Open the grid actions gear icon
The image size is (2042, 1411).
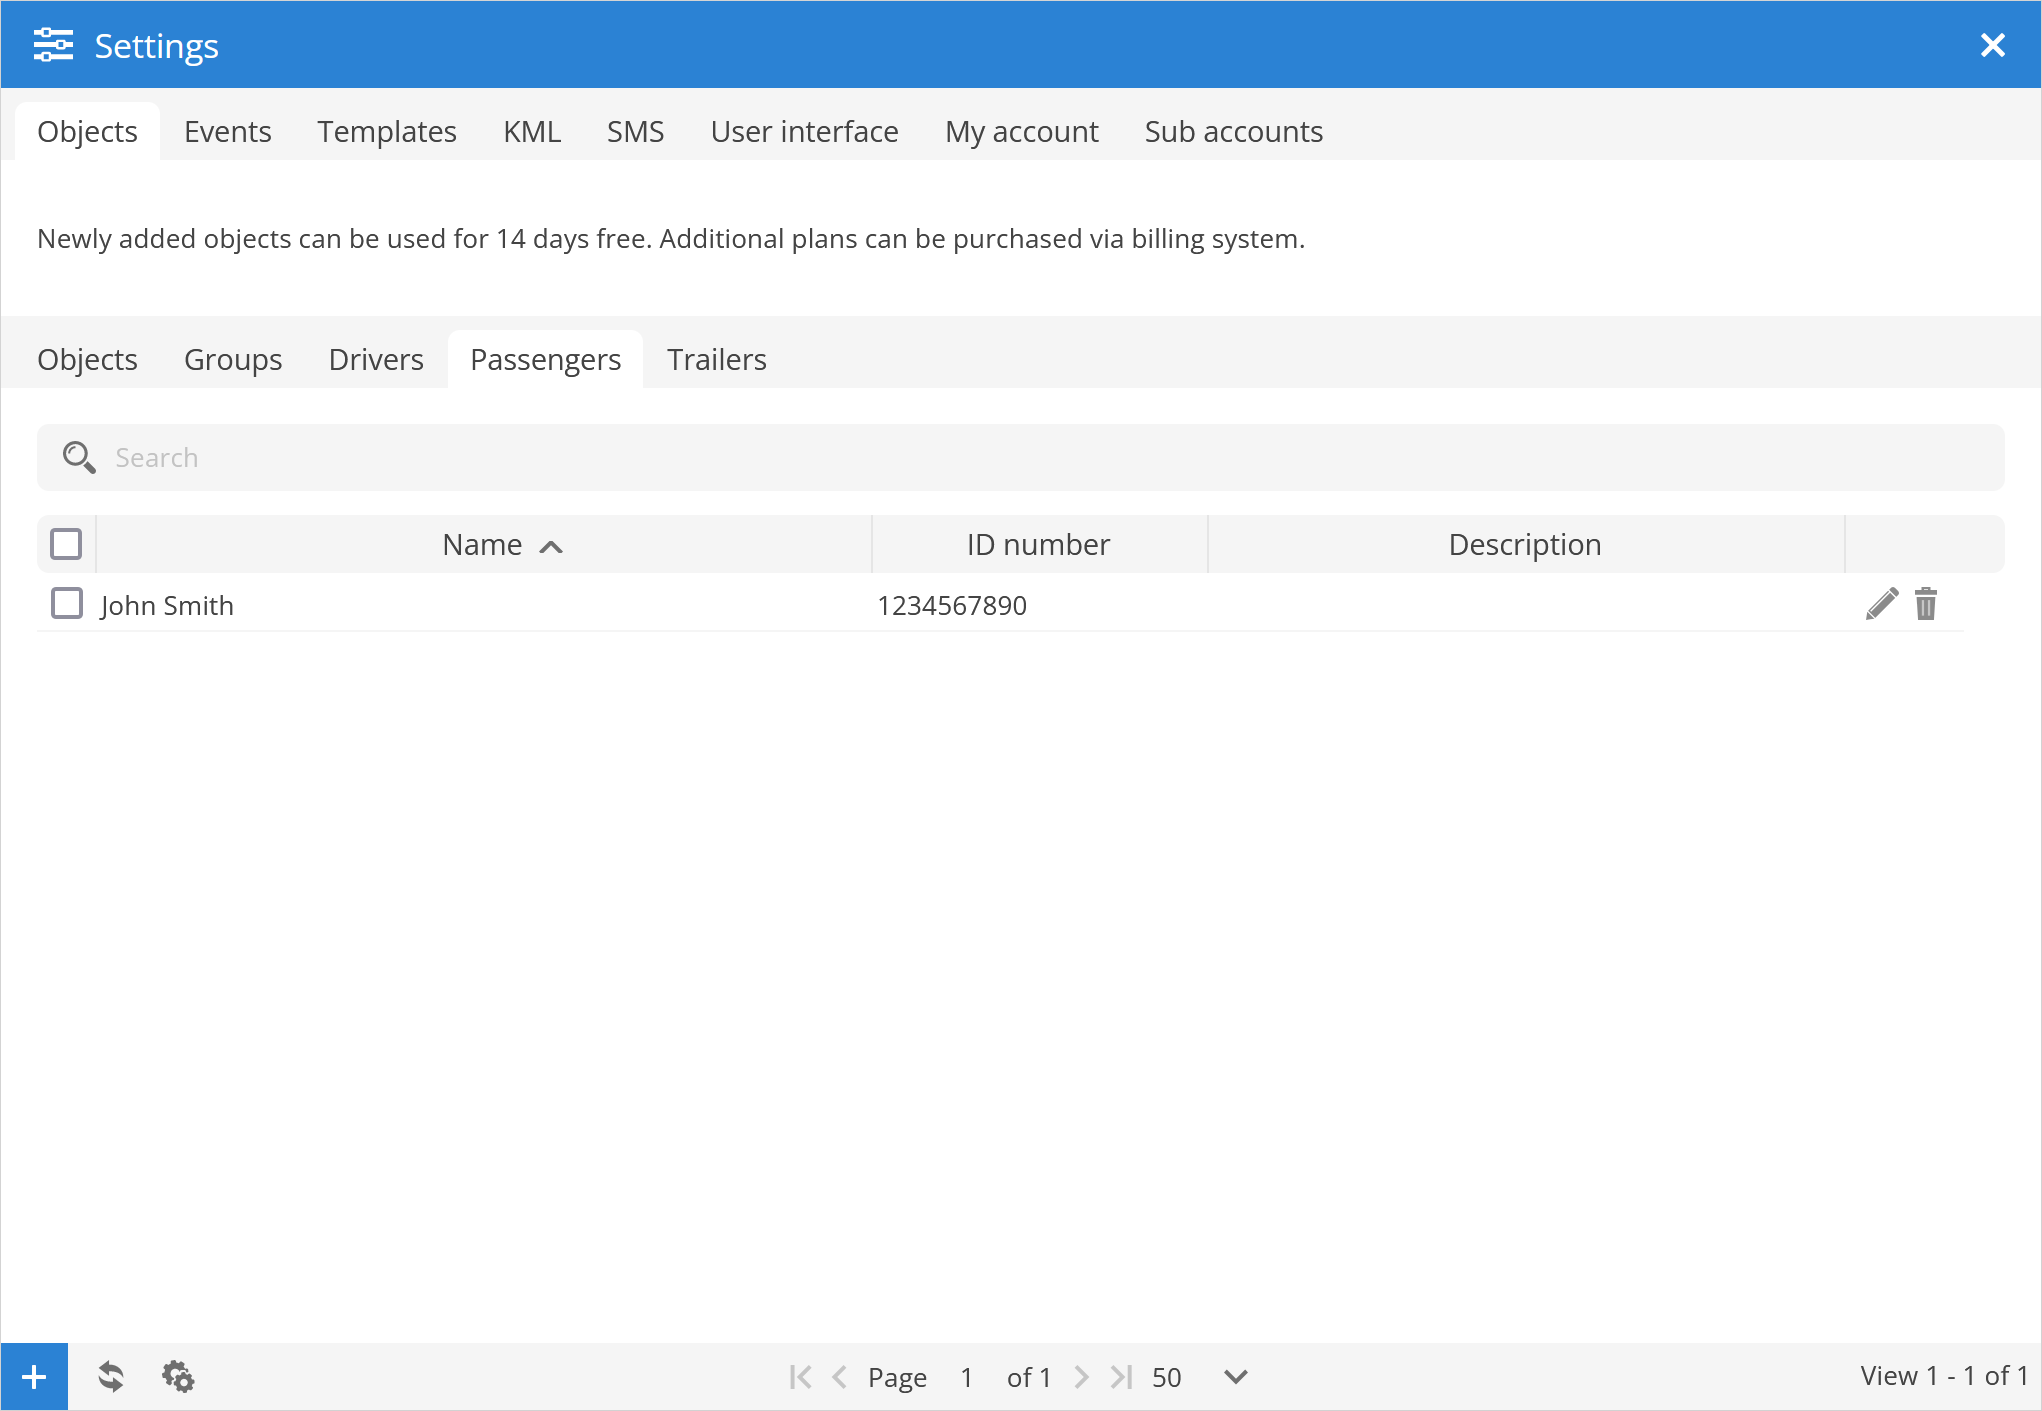[178, 1377]
